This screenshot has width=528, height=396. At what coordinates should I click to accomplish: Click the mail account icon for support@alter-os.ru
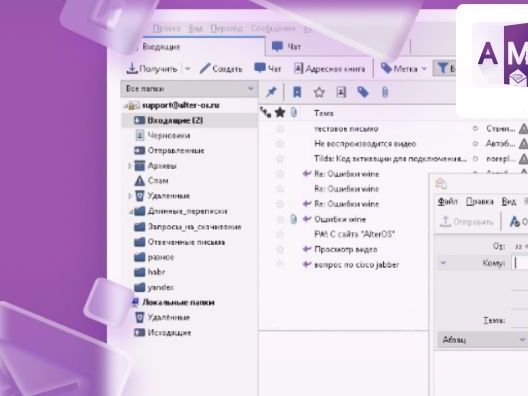click(x=134, y=105)
